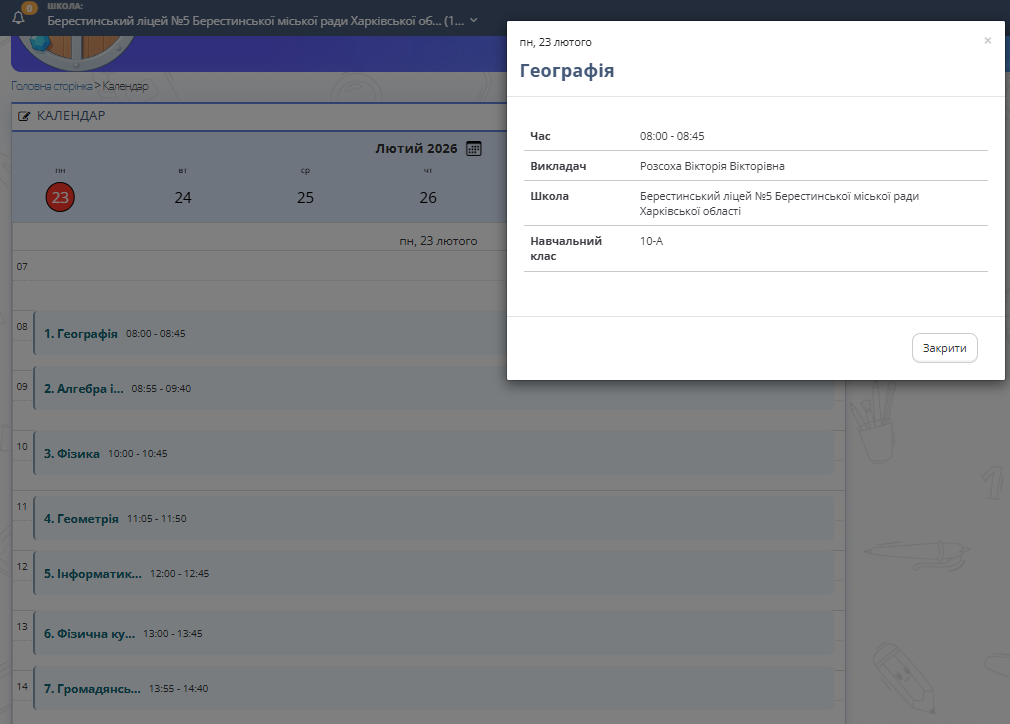Select Wednesday 25 in the week strip

pyautogui.click(x=305, y=197)
